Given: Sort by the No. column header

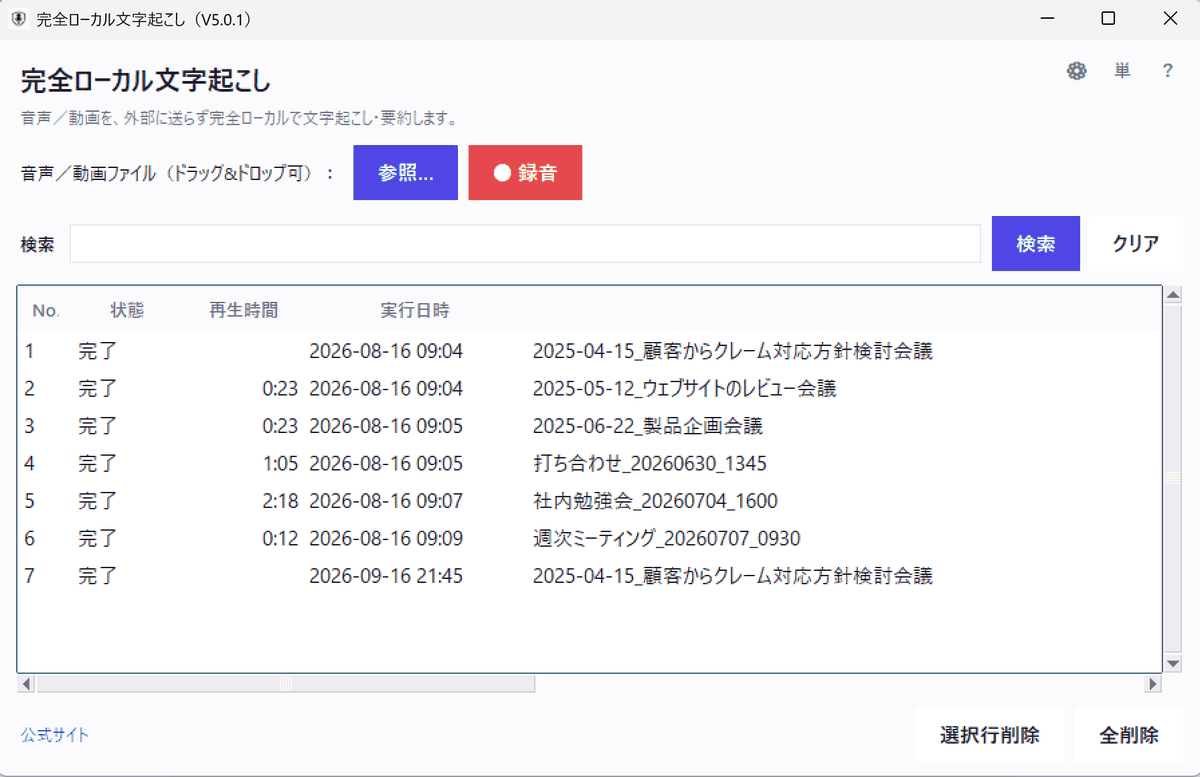Looking at the screenshot, I should point(46,310).
